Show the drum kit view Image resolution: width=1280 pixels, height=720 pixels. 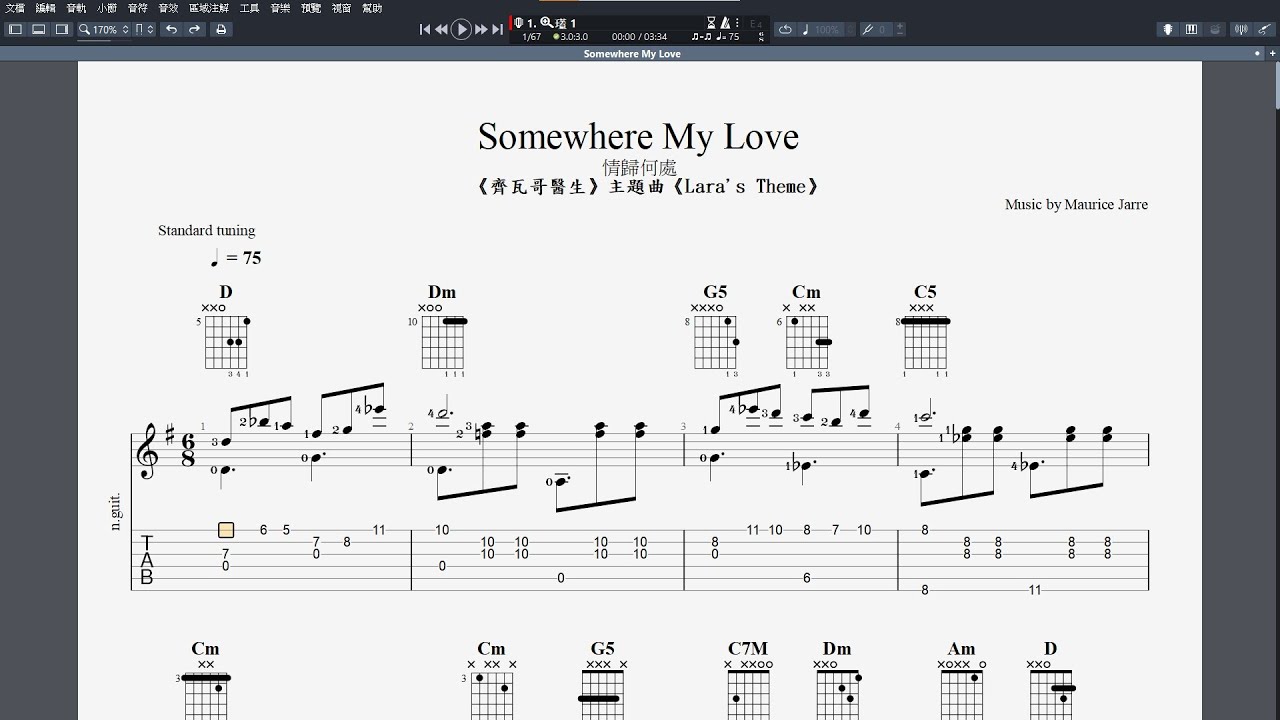(1214, 29)
